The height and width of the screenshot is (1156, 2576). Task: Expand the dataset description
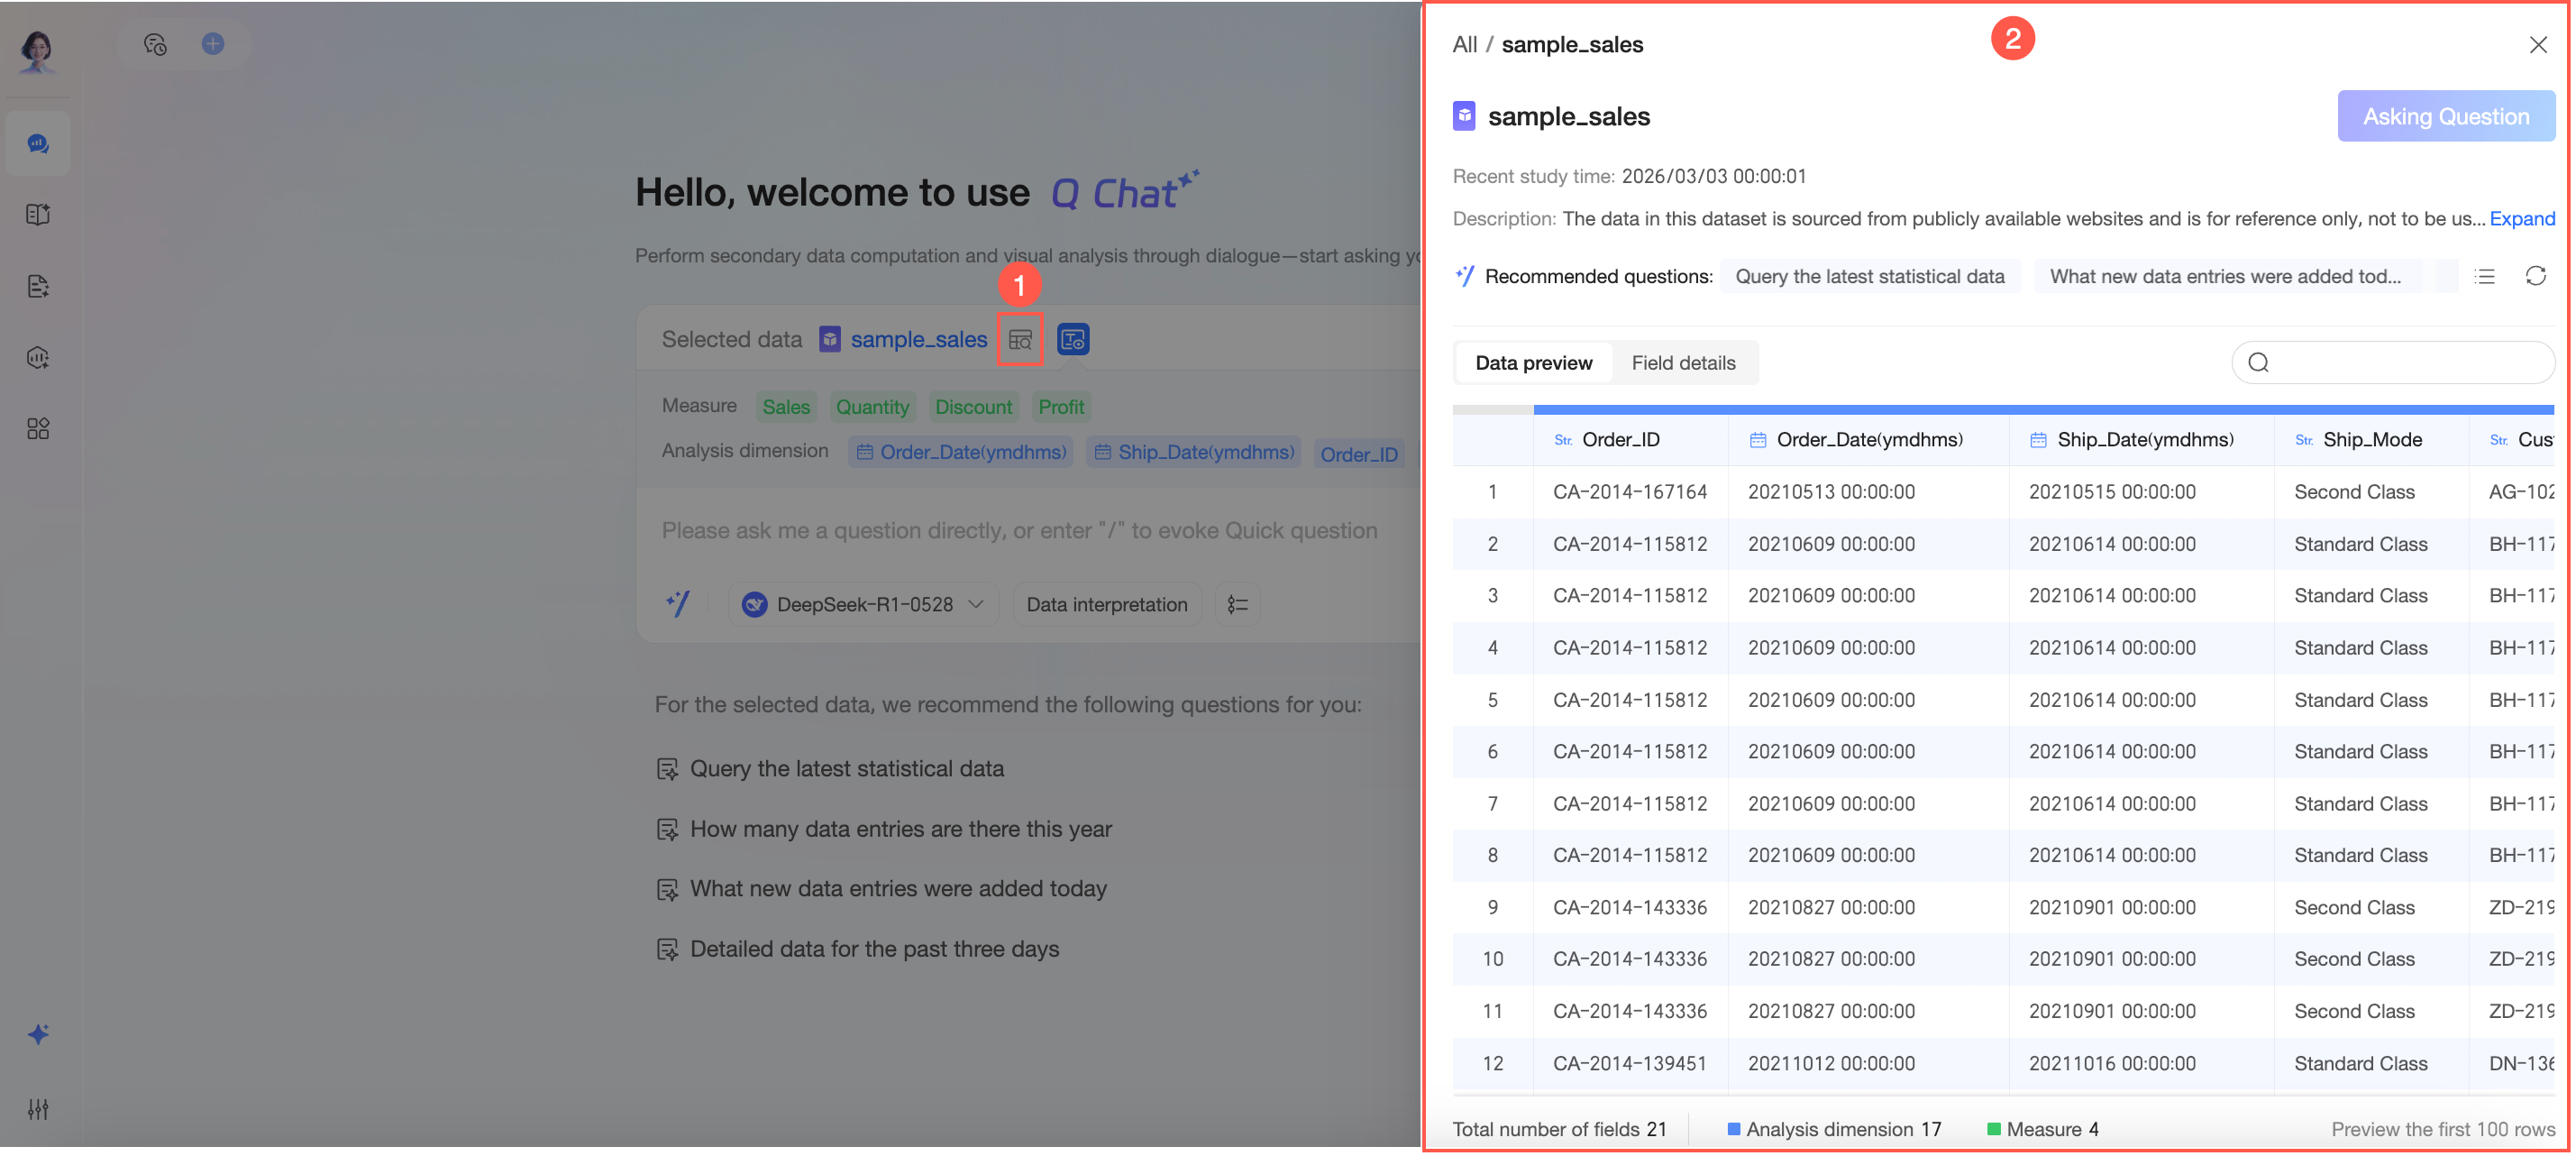[x=2522, y=219]
